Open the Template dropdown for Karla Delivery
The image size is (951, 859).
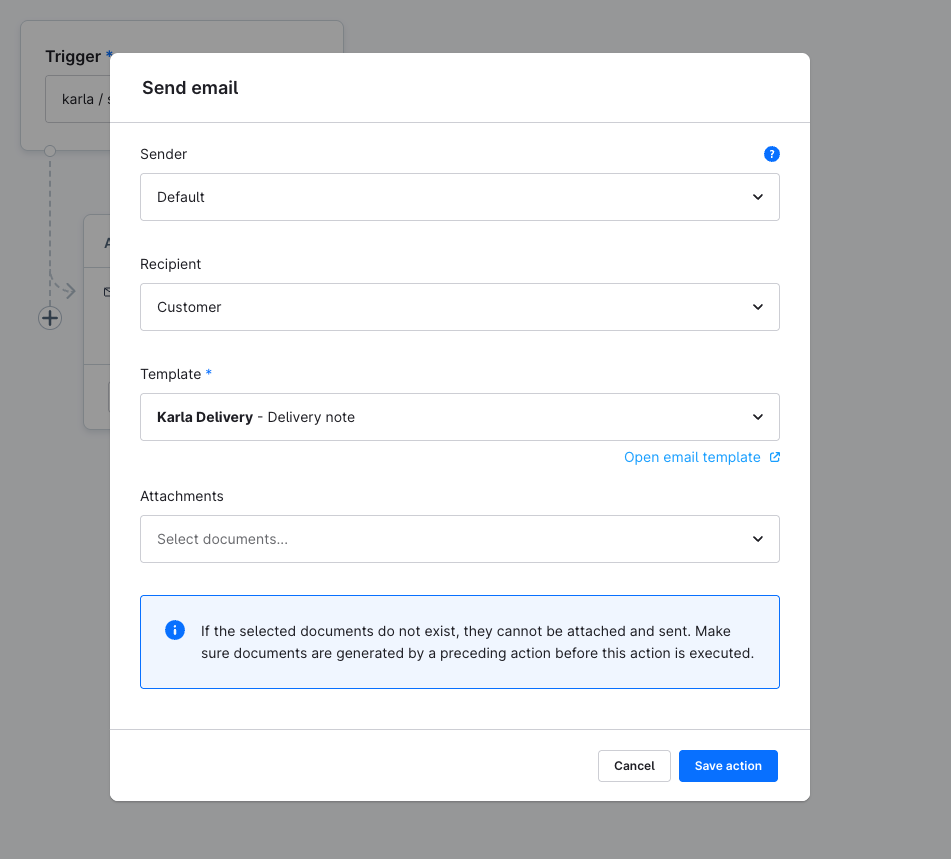click(460, 417)
